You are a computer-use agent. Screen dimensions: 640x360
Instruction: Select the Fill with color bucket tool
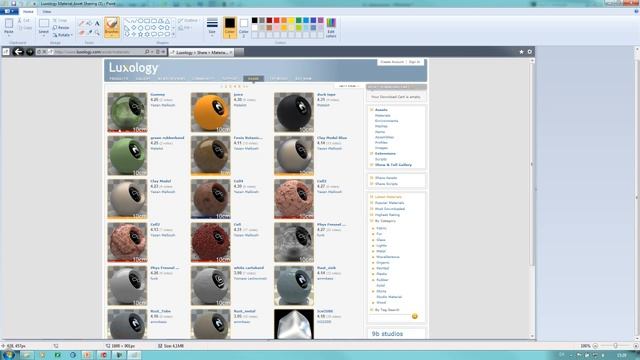(89, 23)
